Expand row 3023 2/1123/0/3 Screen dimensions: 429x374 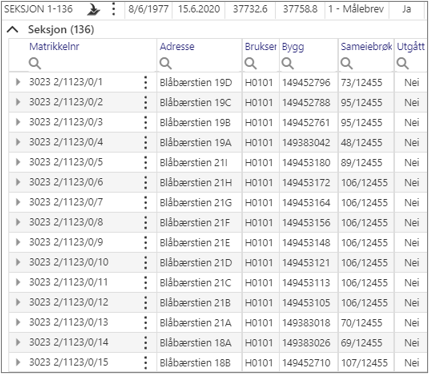[x=18, y=122]
